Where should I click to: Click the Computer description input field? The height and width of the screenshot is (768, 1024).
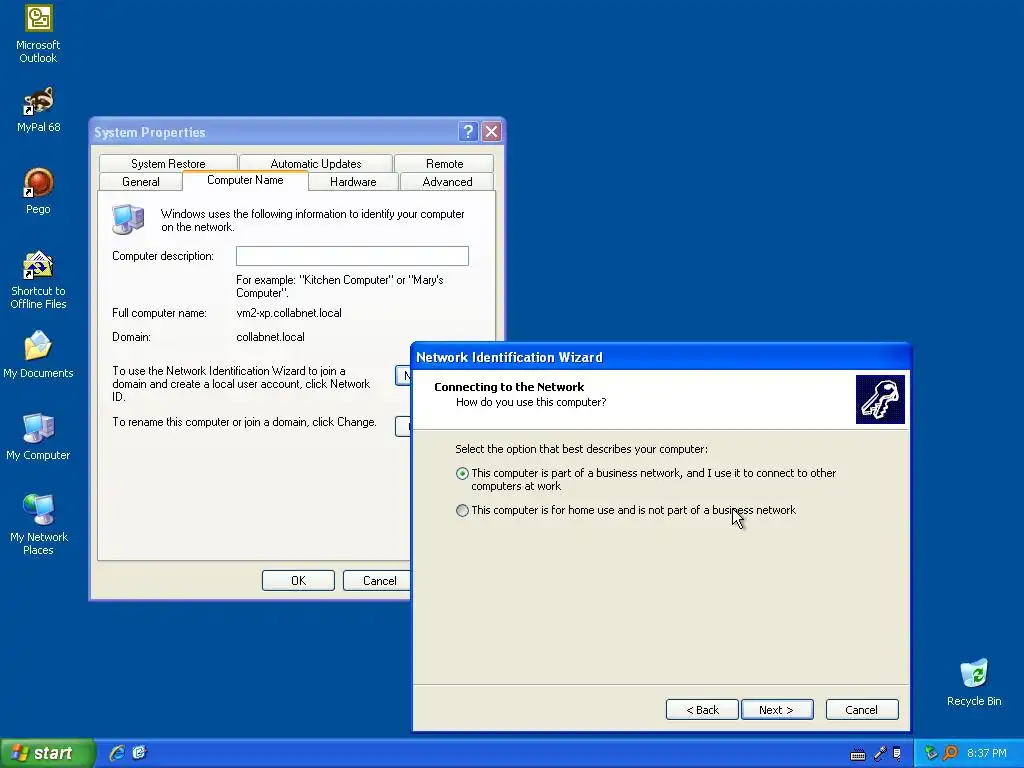point(352,256)
